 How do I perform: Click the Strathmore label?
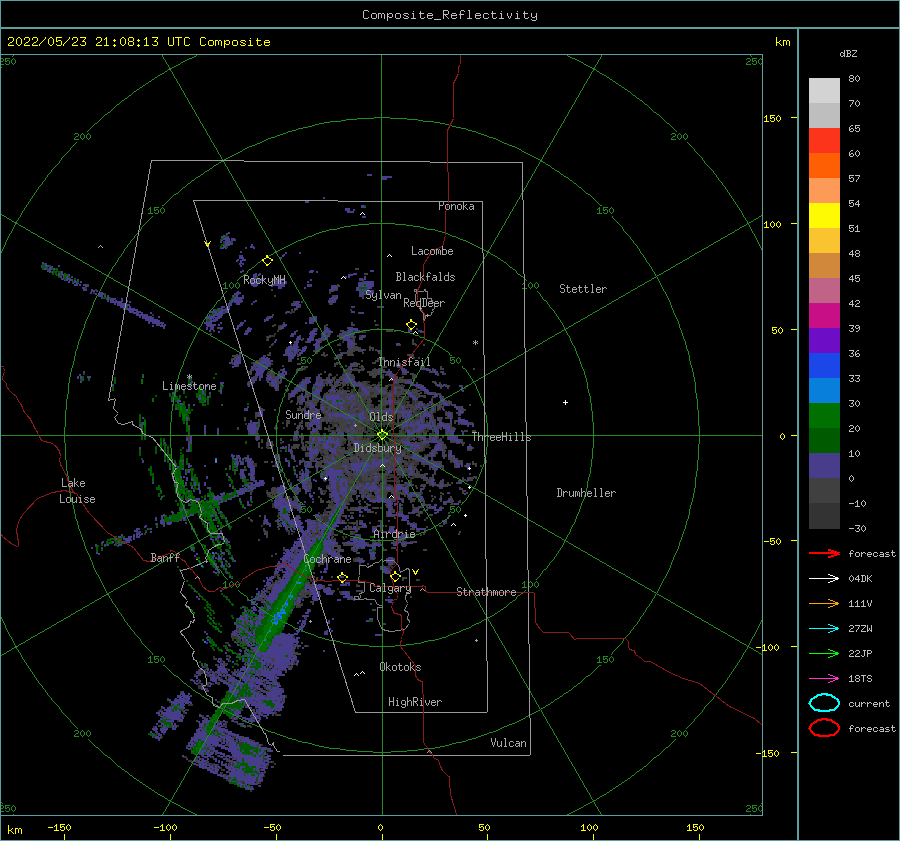(486, 592)
